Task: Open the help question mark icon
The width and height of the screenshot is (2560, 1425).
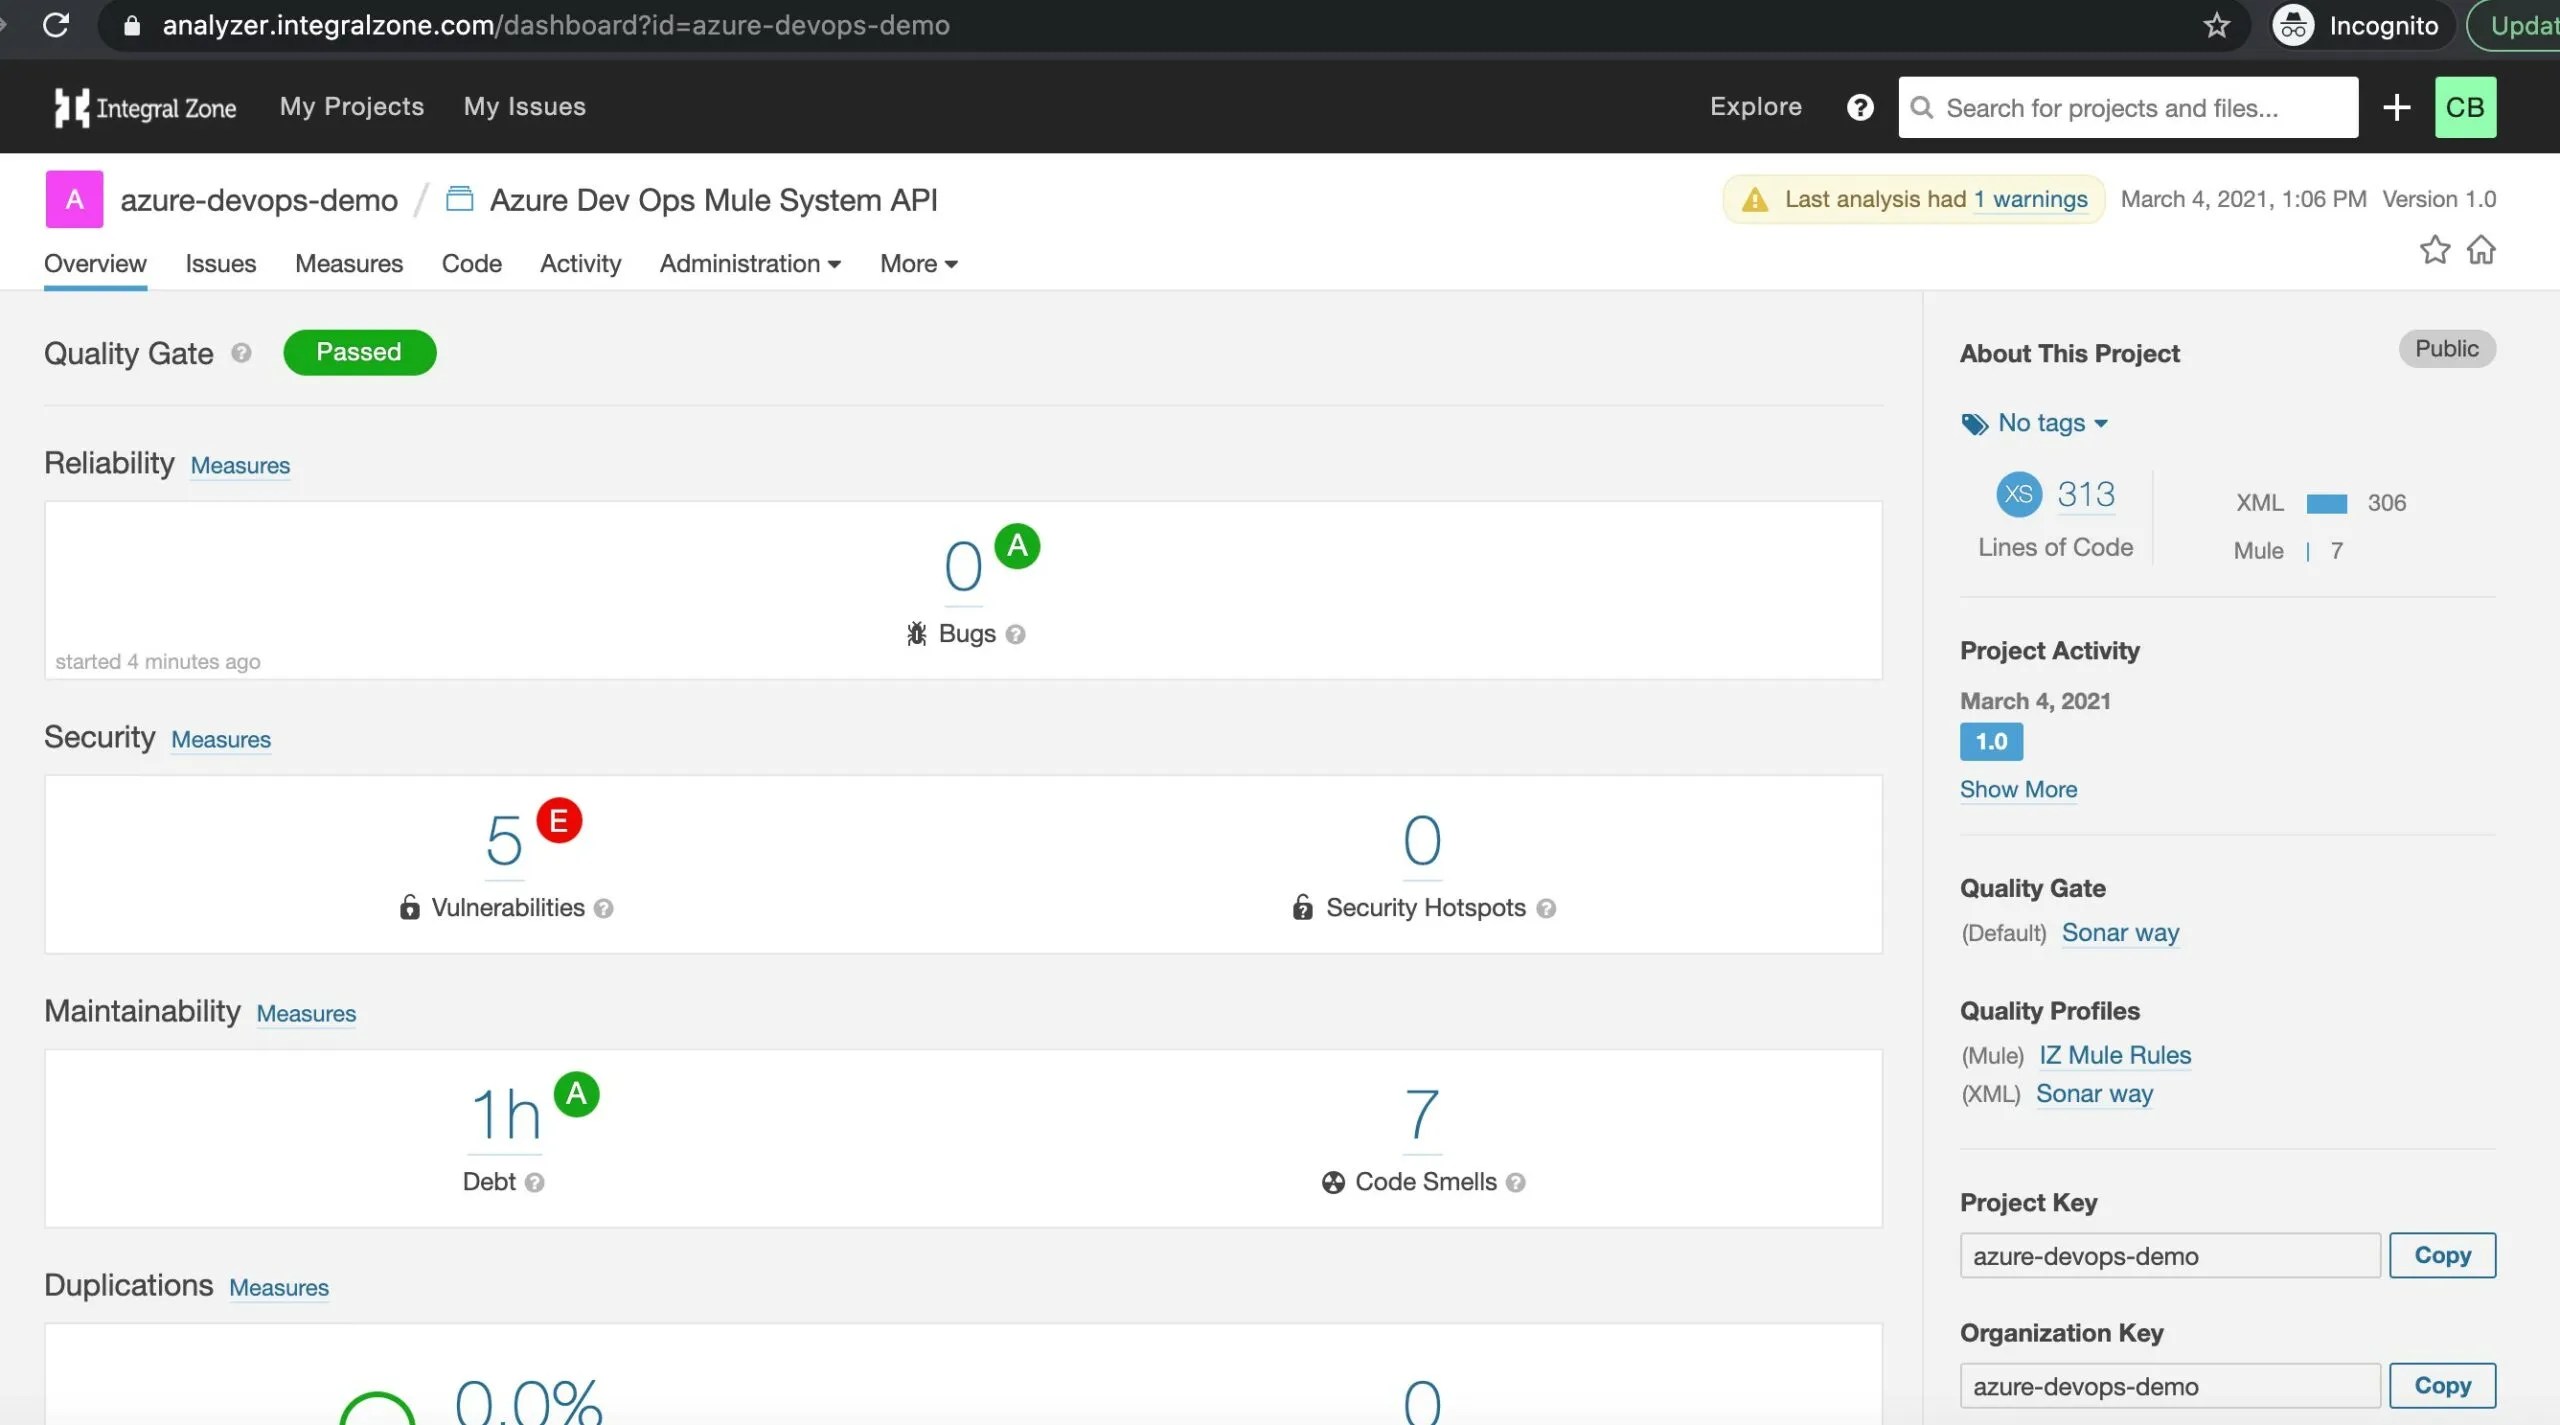Action: click(x=1859, y=107)
